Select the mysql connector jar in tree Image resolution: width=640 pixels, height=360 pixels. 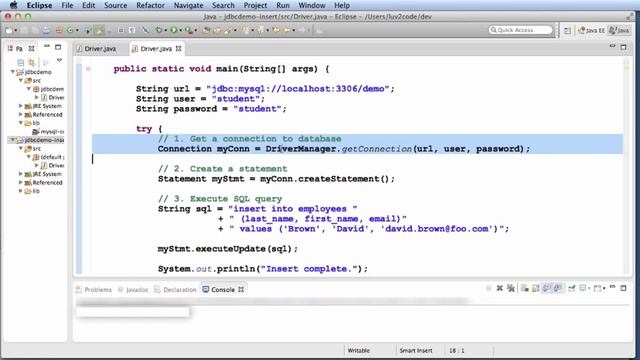[x=48, y=131]
